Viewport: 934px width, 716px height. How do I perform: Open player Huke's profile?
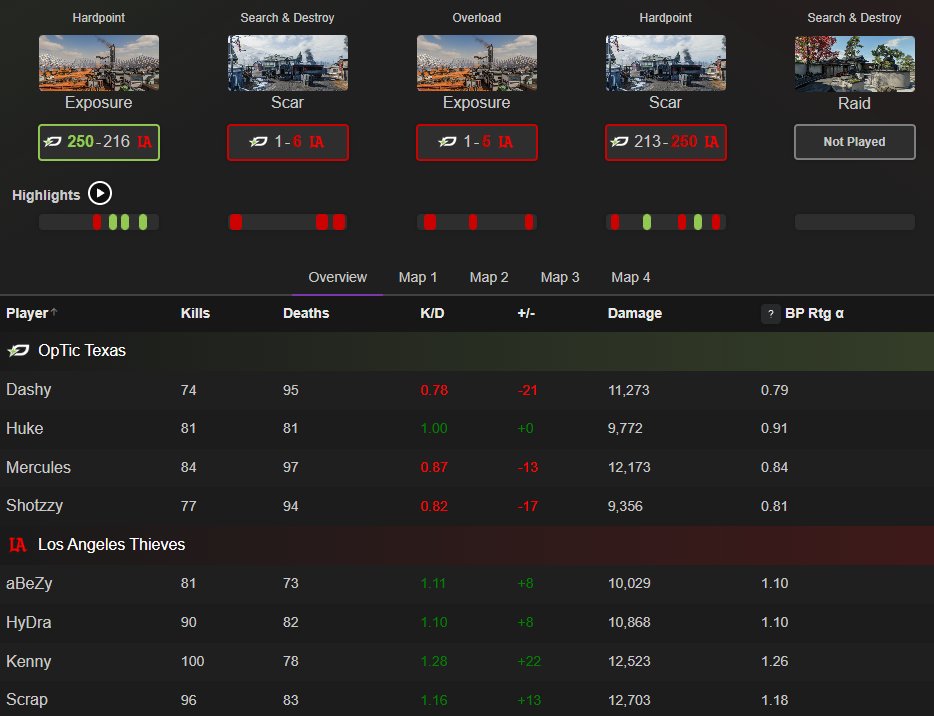(24, 428)
